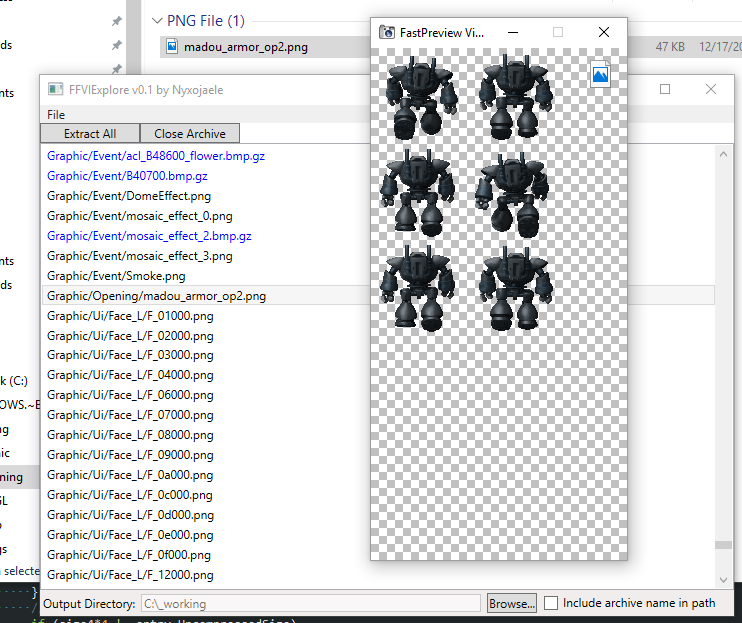Select Graphic/Ui/Face_L/F_02000.png entry
The image size is (742, 623).
point(130,336)
